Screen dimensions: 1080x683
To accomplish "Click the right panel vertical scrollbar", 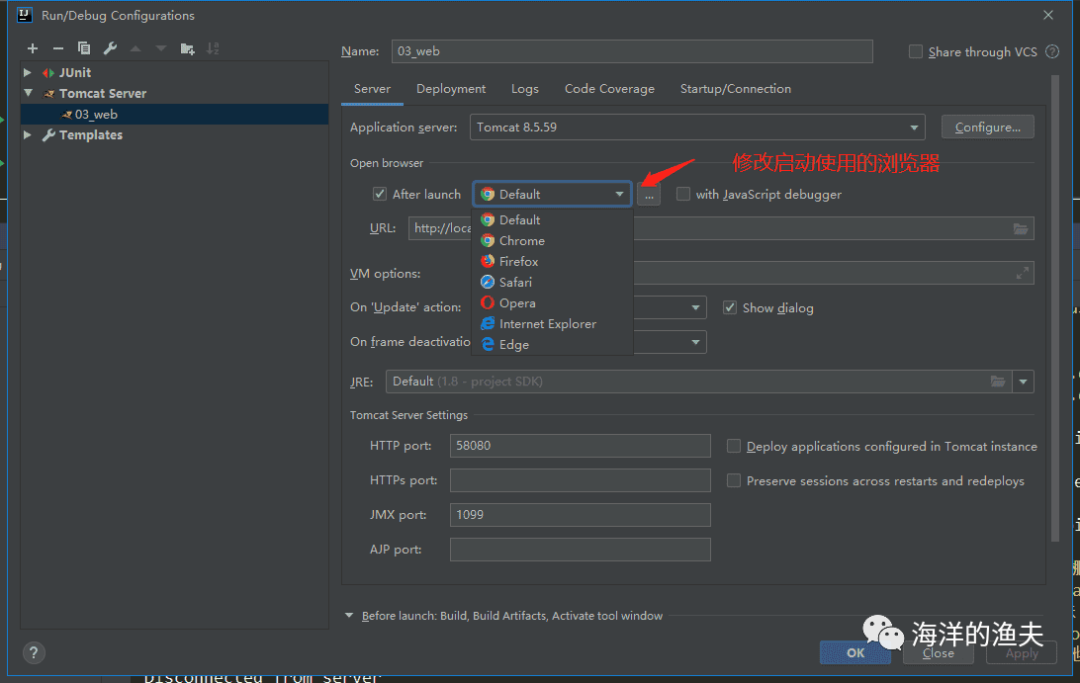I will pyautogui.click(x=1055, y=308).
